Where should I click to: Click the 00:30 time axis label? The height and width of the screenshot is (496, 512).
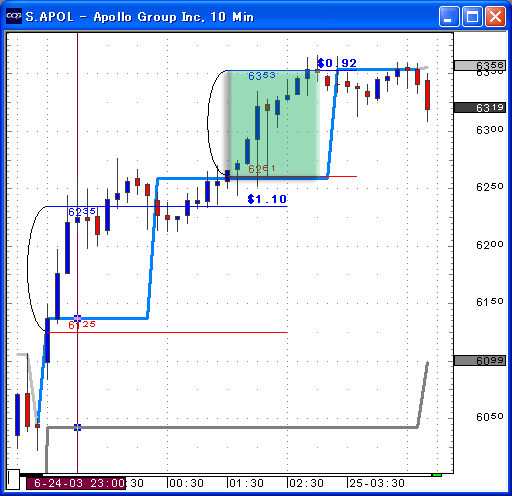(x=186, y=483)
